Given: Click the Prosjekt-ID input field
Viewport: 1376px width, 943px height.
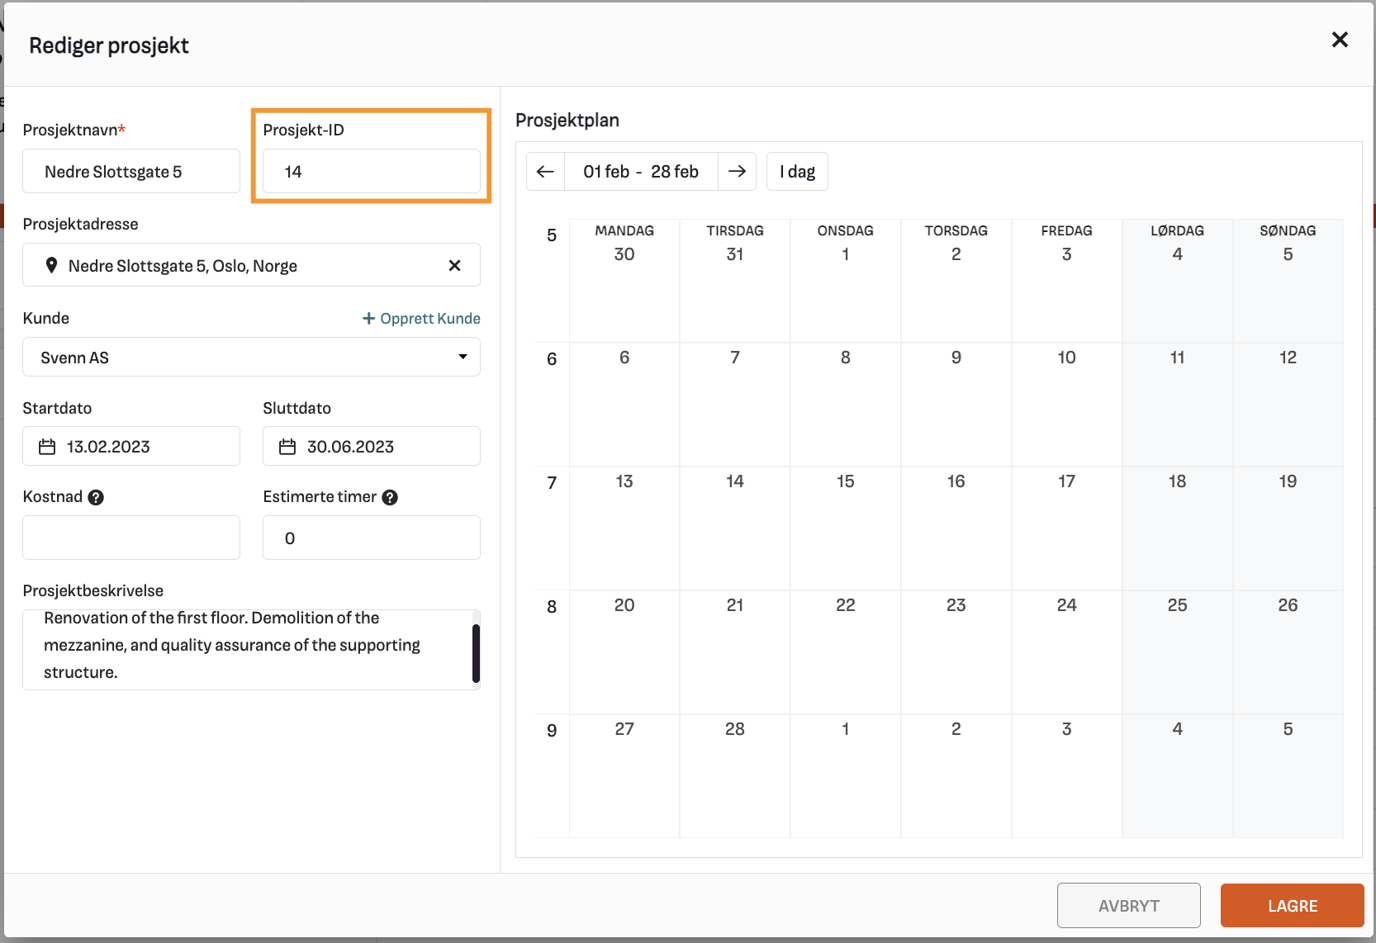Looking at the screenshot, I should (x=371, y=172).
